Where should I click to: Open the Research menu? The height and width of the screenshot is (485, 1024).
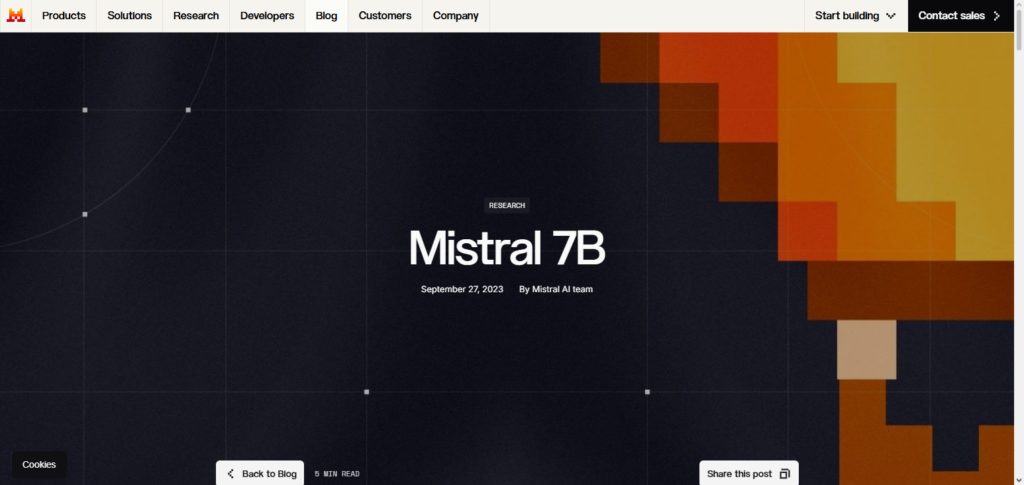click(196, 16)
